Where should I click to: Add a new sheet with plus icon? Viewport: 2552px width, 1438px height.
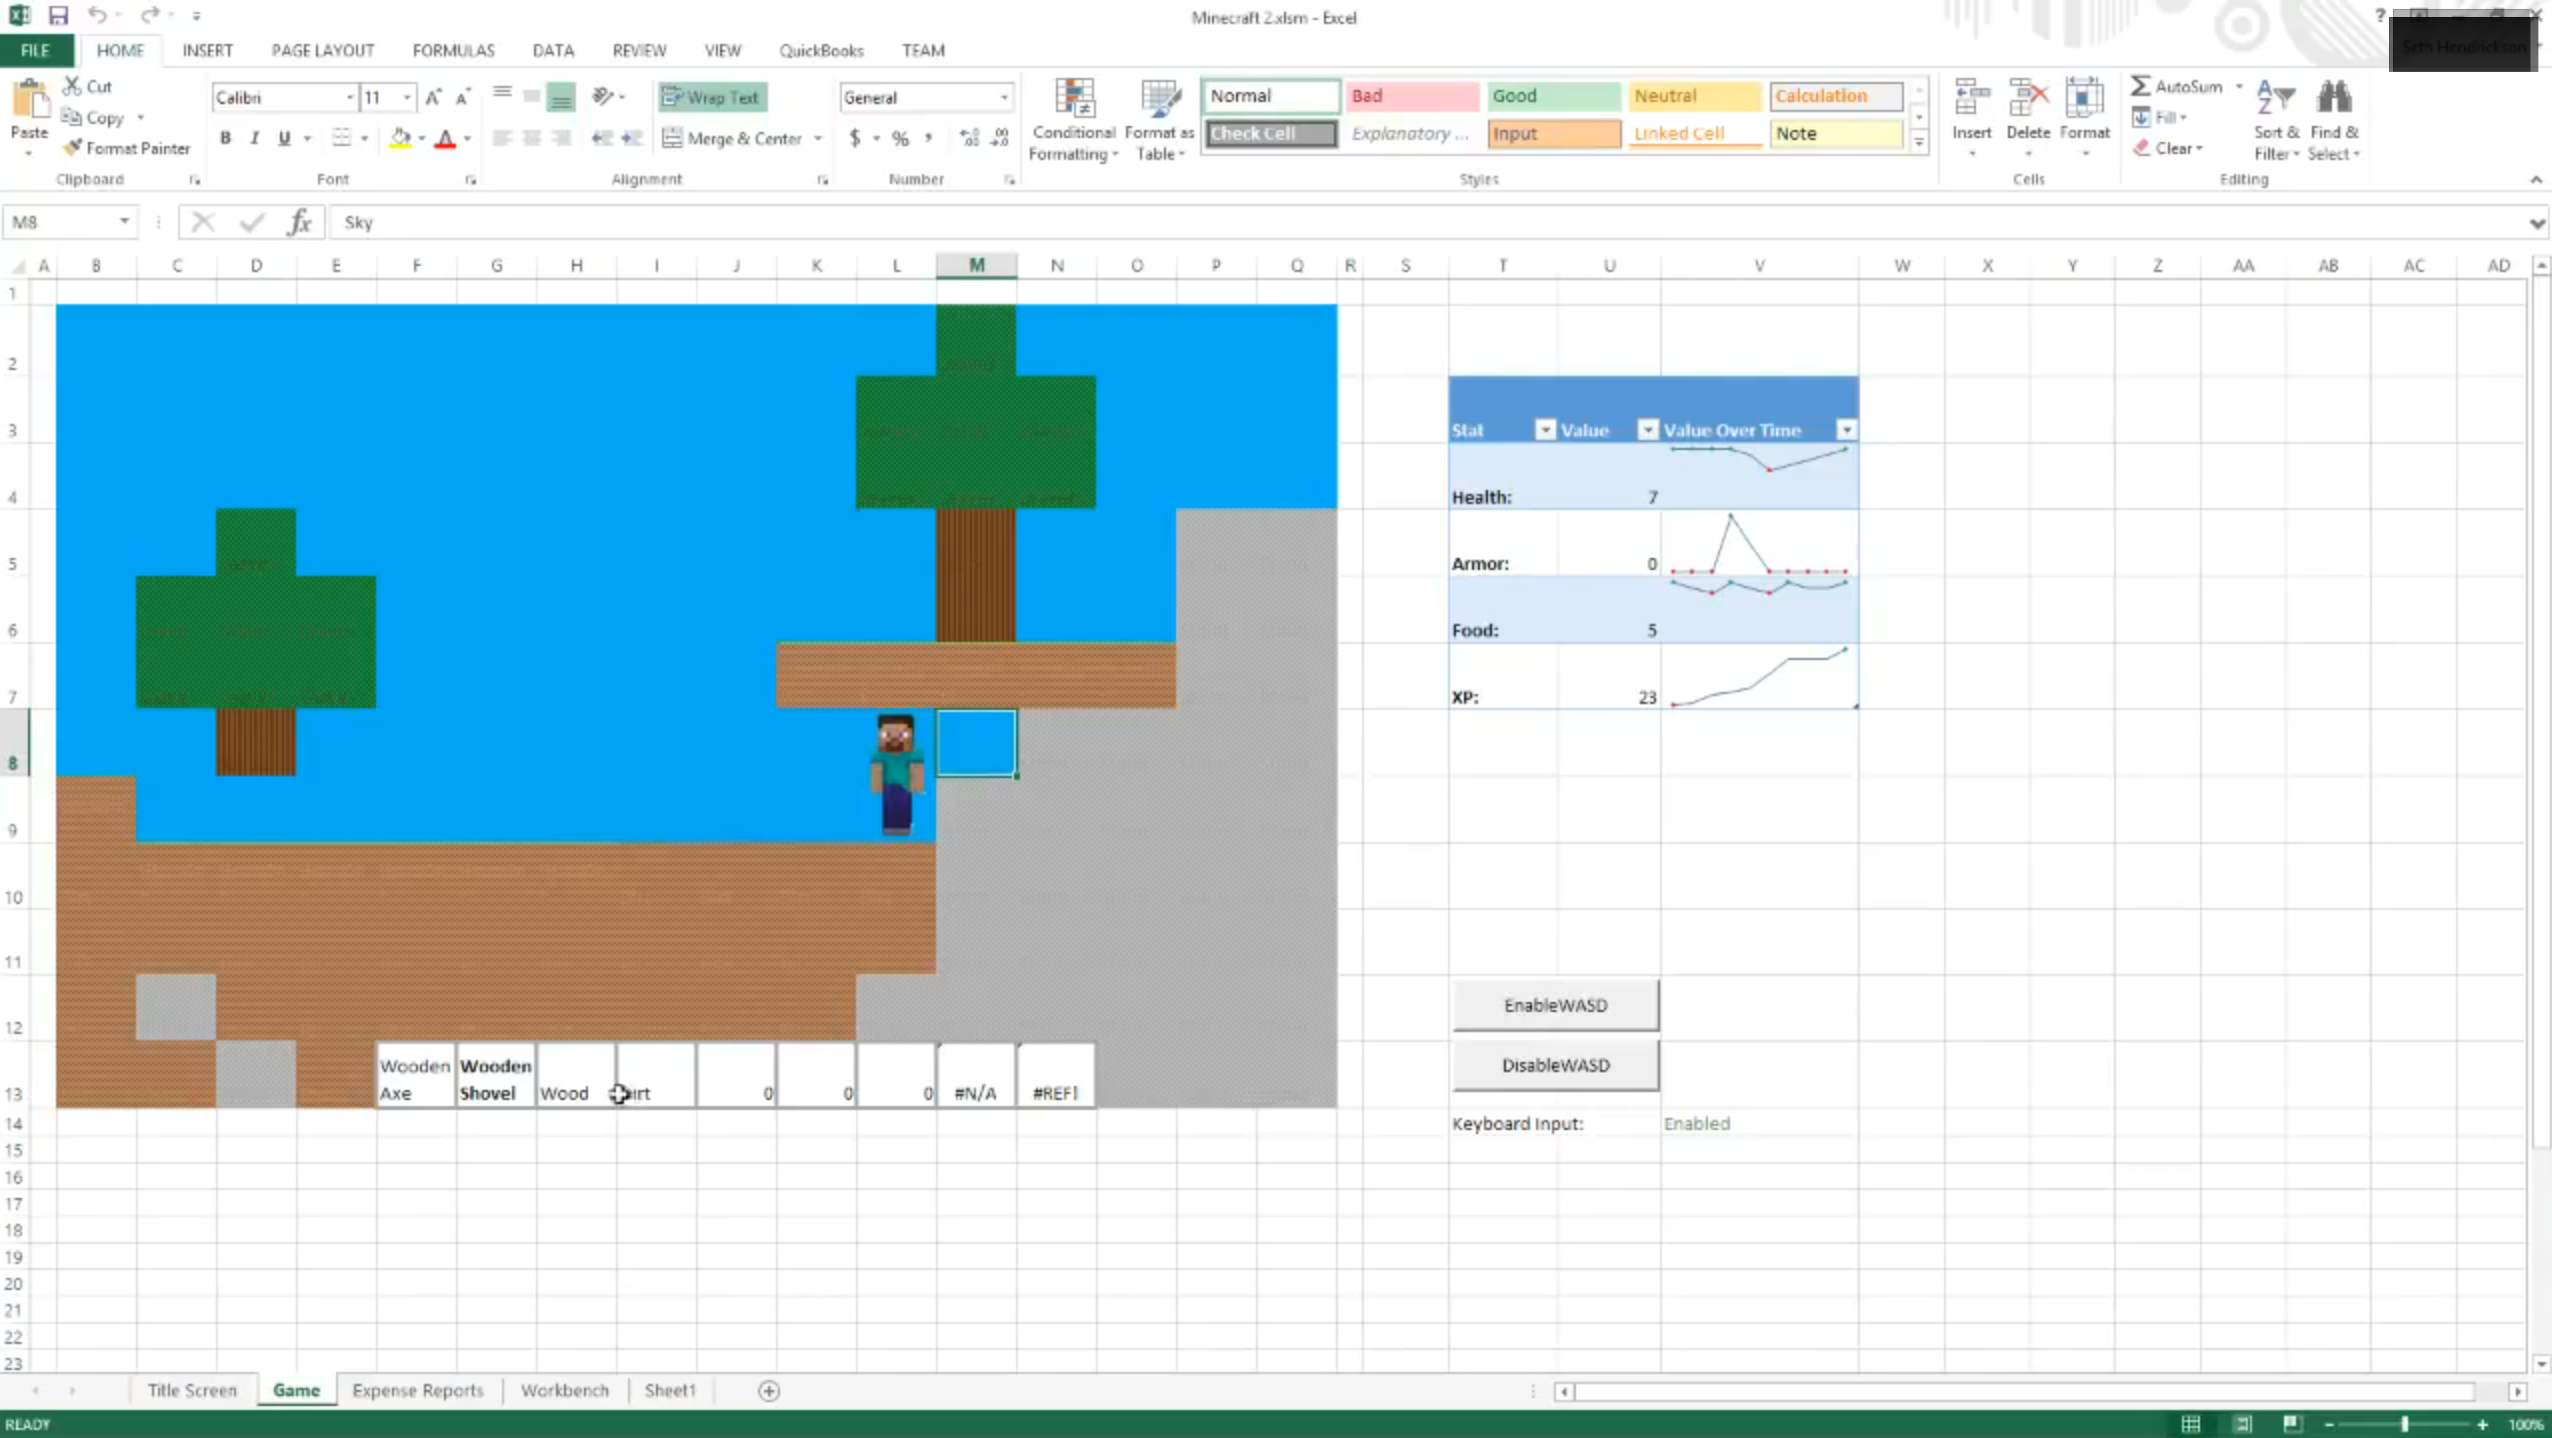point(768,1391)
